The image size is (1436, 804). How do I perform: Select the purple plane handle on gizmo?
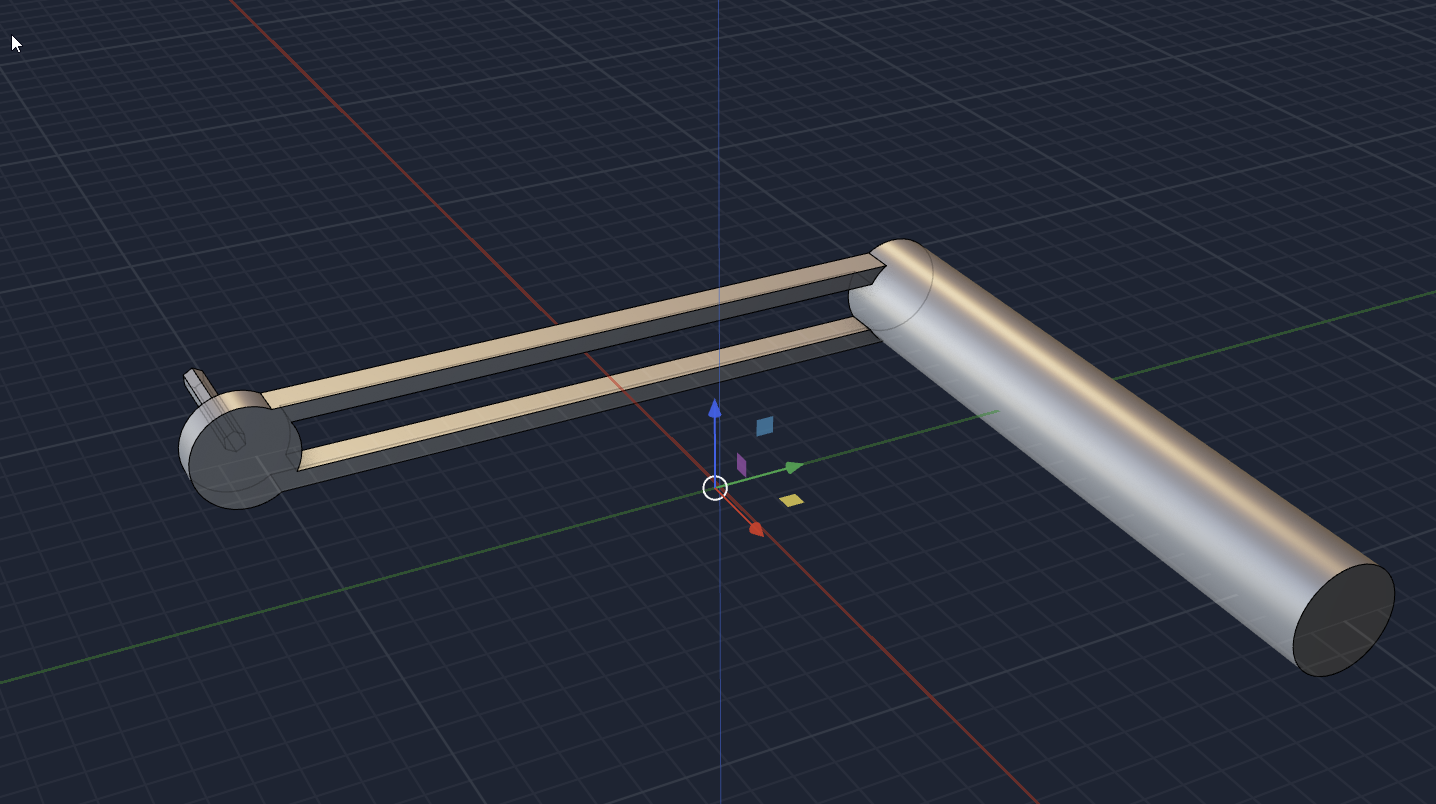[741, 464]
